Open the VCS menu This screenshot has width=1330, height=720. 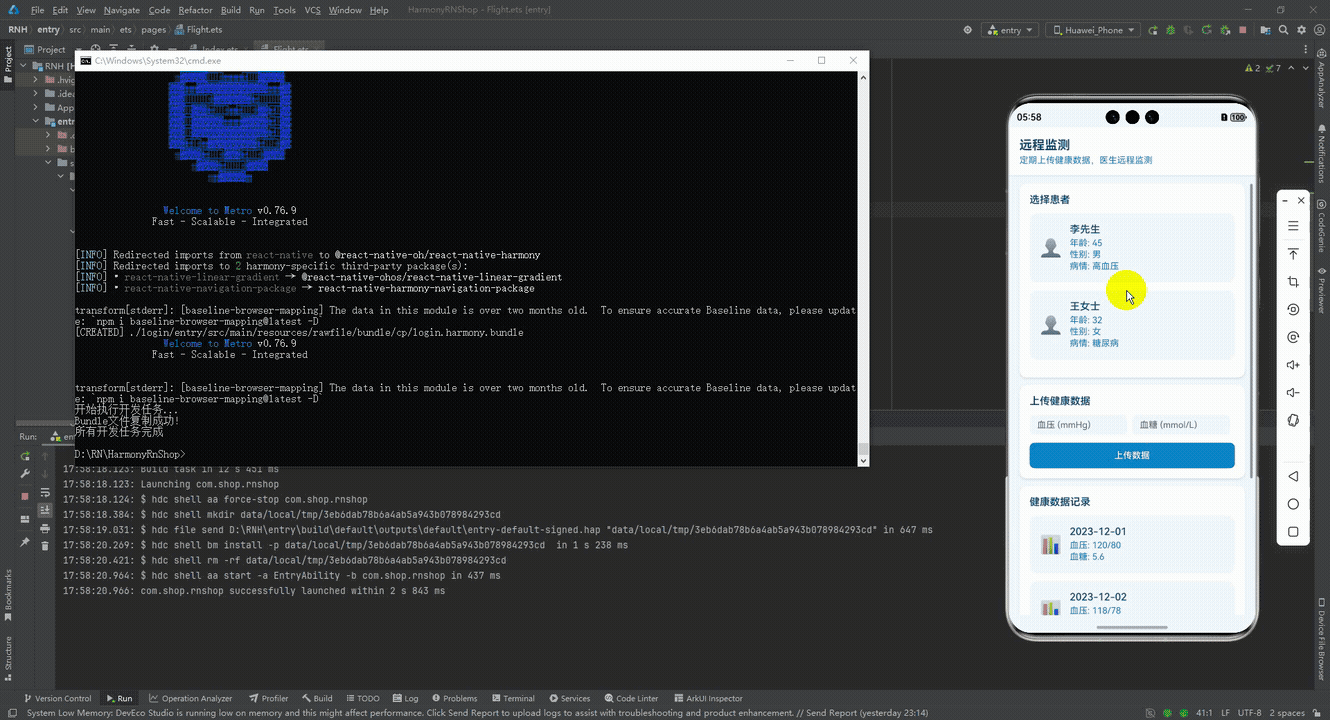(313, 10)
